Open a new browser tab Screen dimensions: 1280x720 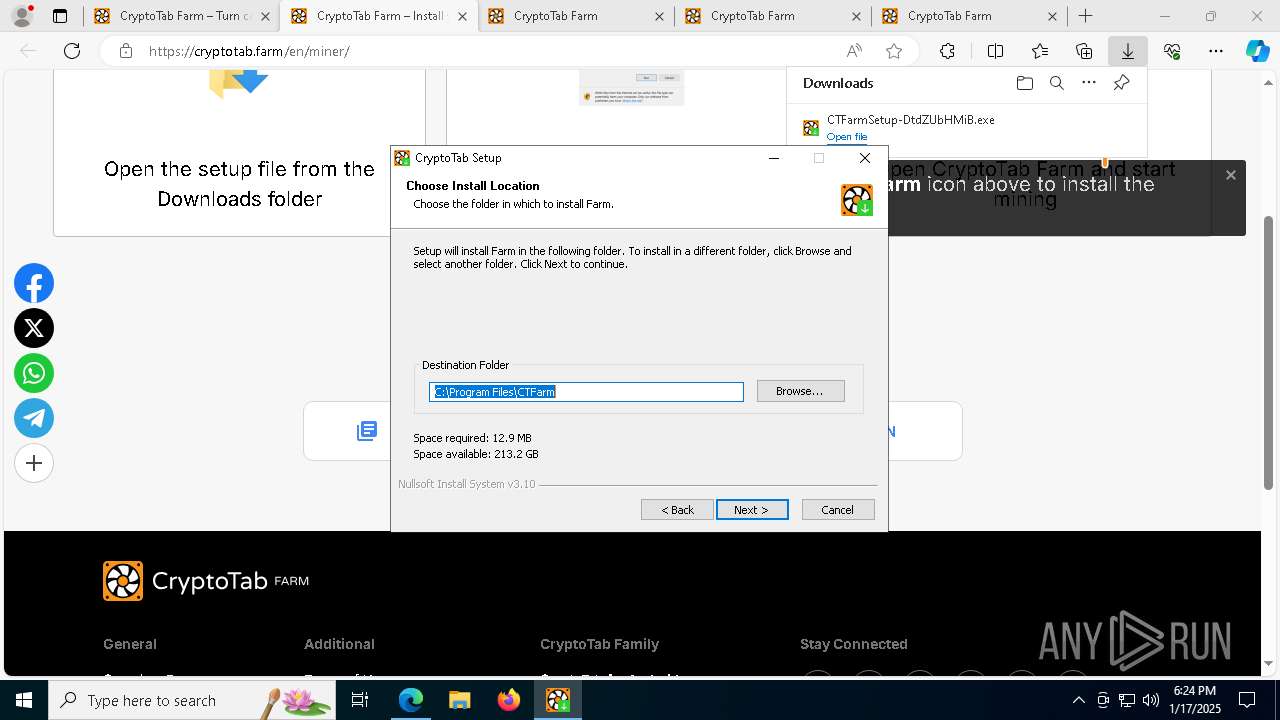tap(1085, 16)
